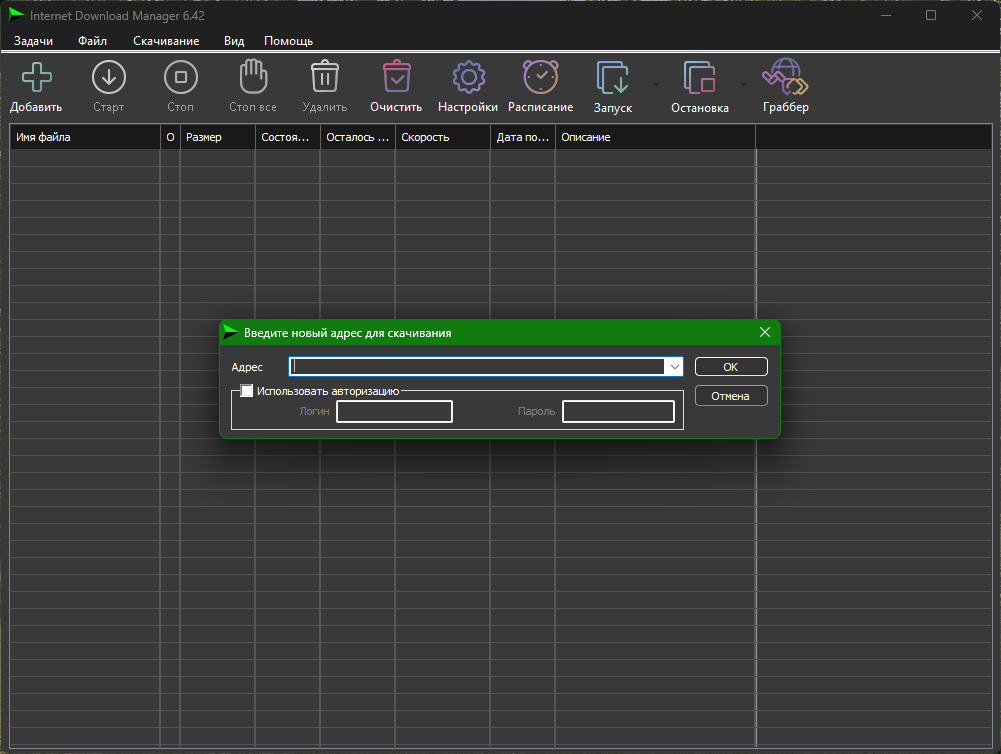Sort by Скорость column header
The width and height of the screenshot is (1001, 754).
point(442,137)
